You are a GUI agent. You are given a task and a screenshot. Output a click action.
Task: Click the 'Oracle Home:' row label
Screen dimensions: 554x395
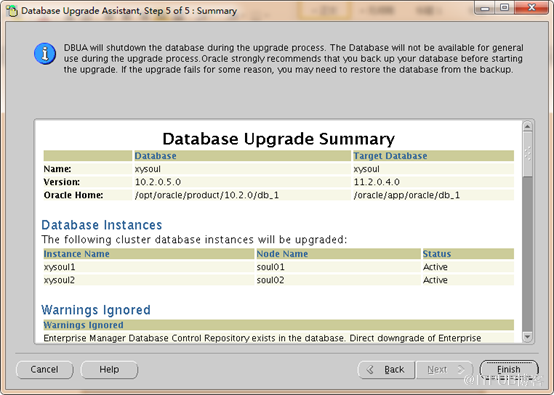73,195
